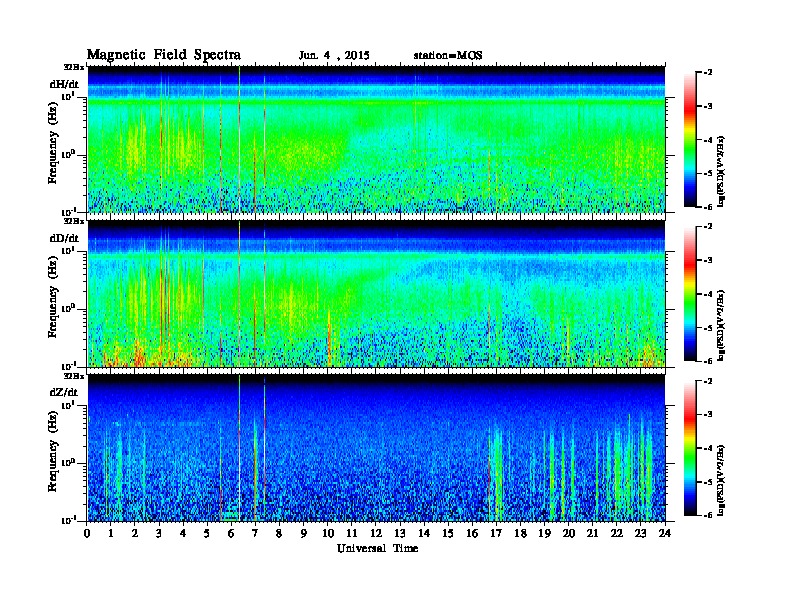Select the dZ/dt spectrogram panel

pos(376,448)
